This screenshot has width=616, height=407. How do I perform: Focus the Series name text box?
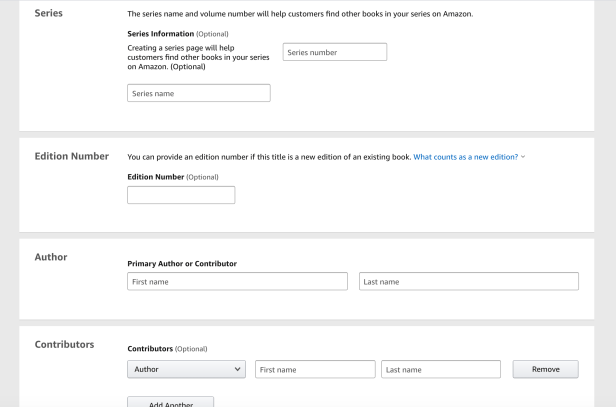(x=199, y=93)
